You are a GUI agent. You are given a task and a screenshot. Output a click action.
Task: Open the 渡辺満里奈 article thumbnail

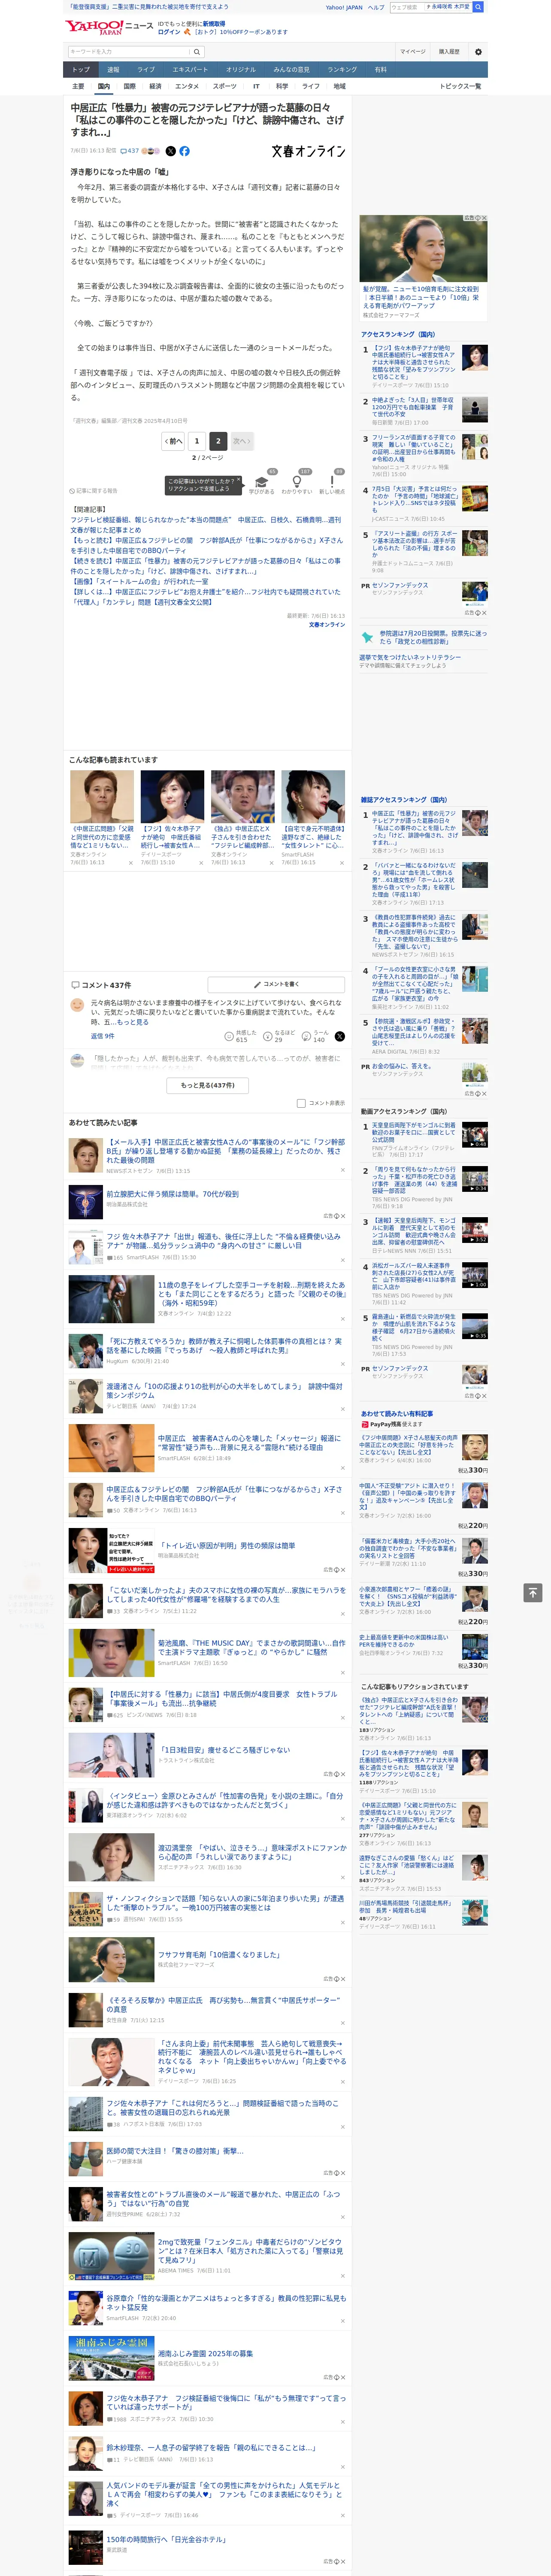click(111, 1857)
